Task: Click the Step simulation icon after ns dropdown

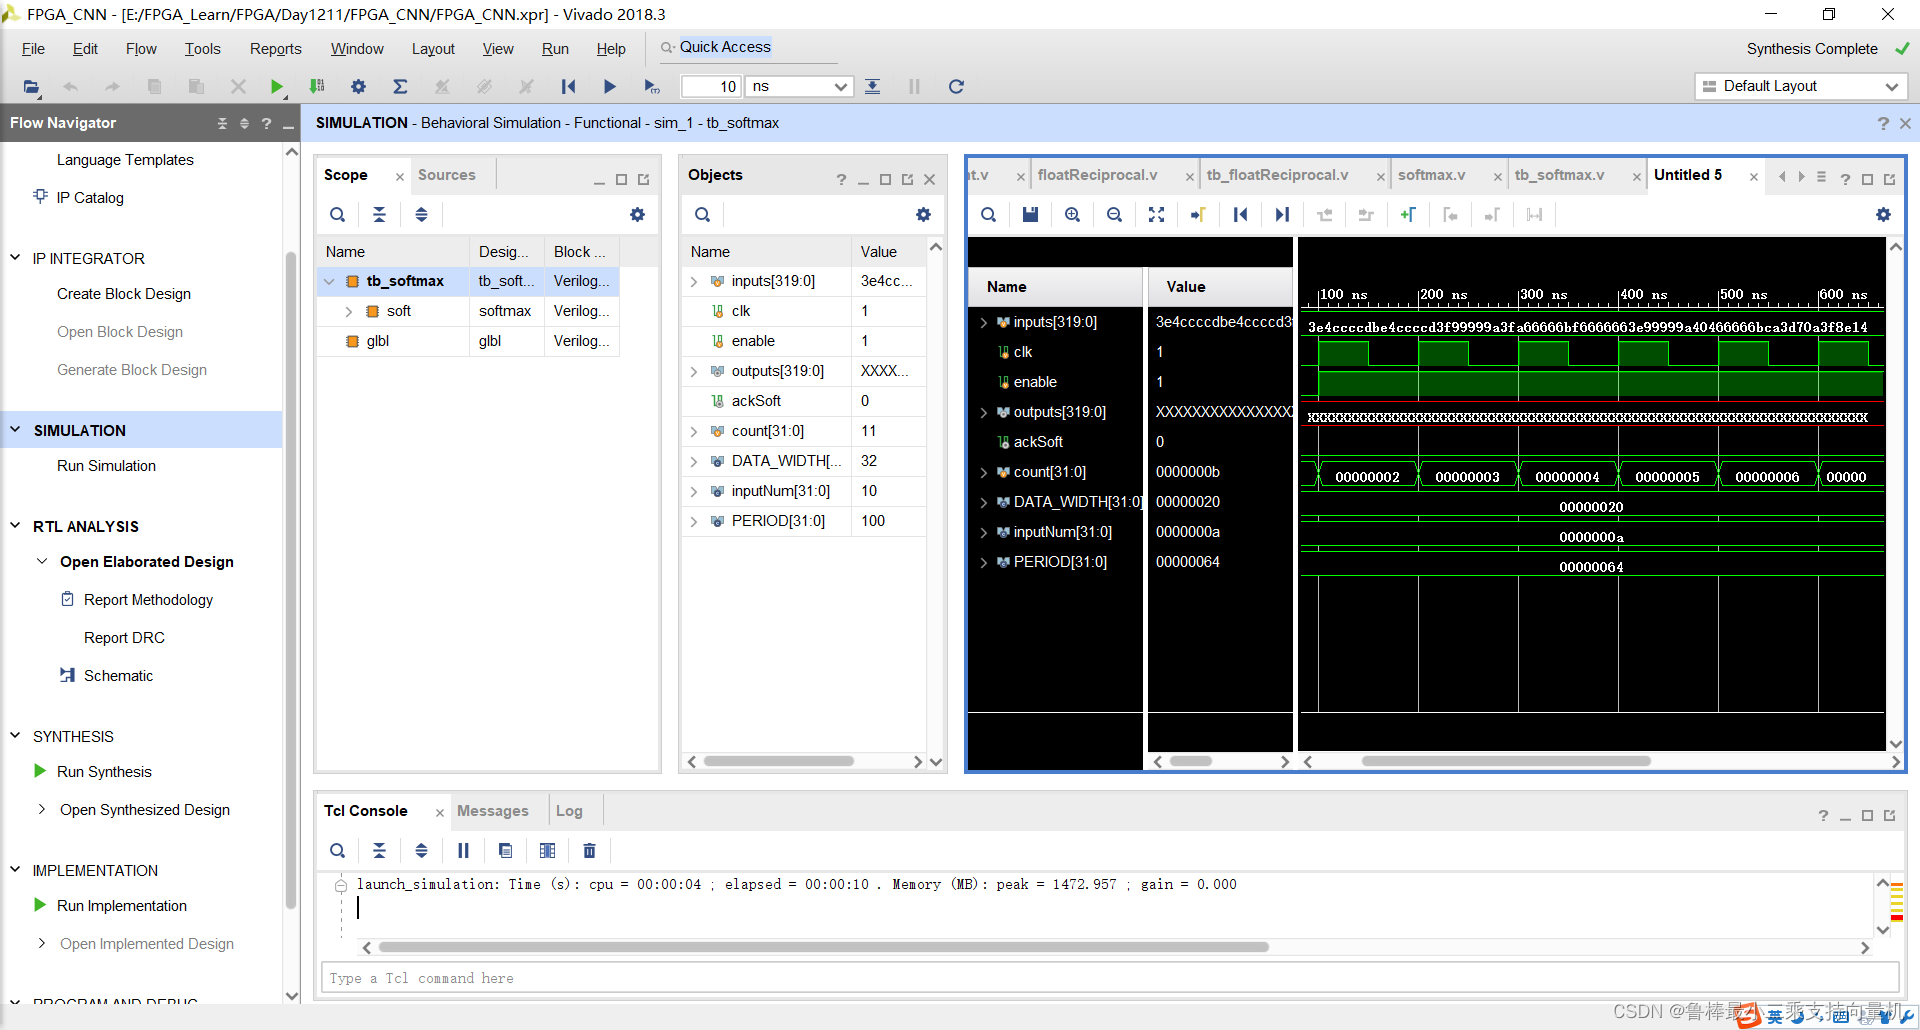Action: (873, 87)
